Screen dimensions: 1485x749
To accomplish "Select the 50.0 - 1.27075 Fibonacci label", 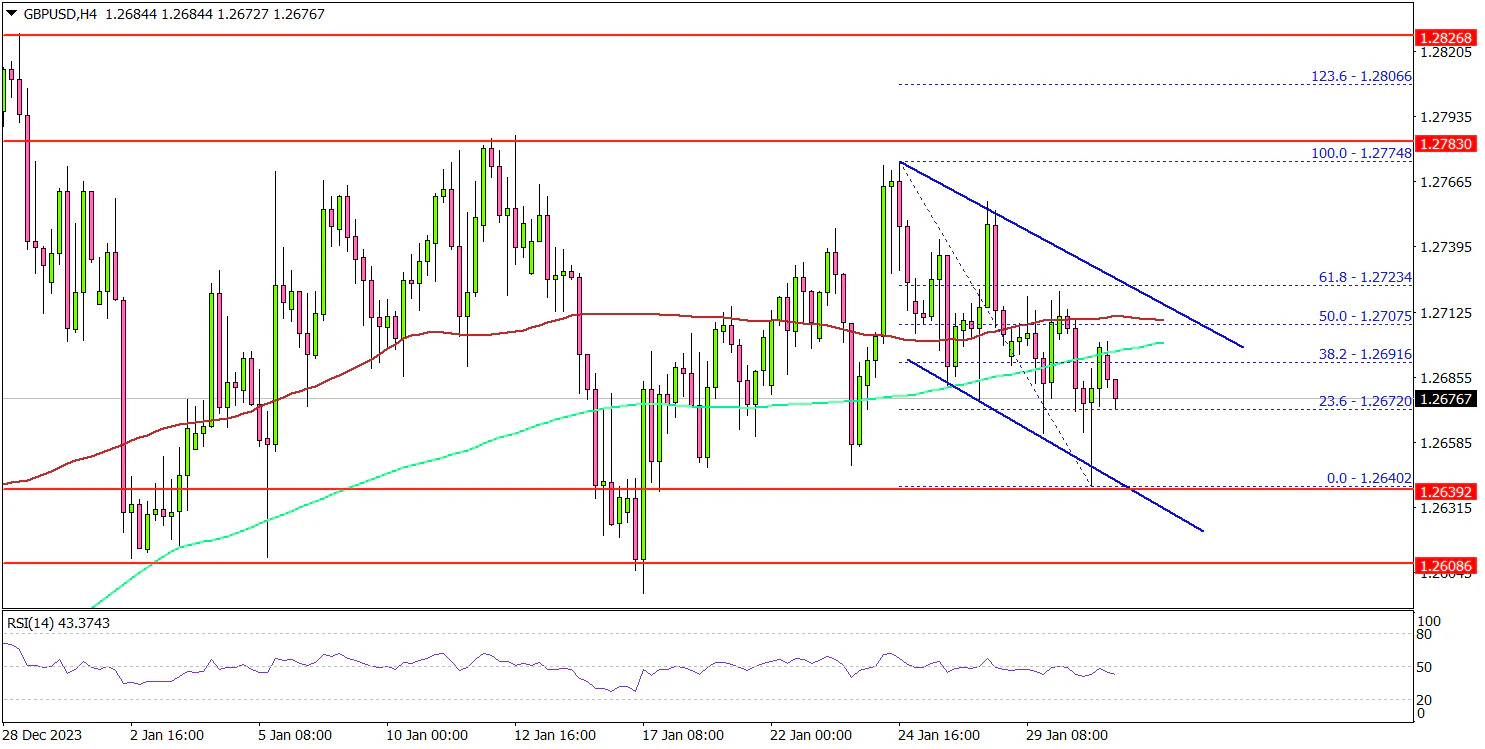I will click(x=1364, y=316).
